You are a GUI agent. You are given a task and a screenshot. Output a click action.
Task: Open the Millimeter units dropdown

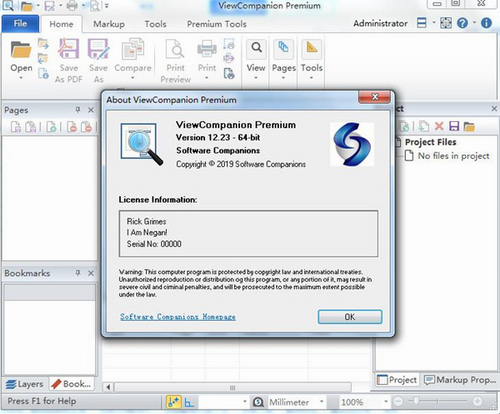point(322,402)
